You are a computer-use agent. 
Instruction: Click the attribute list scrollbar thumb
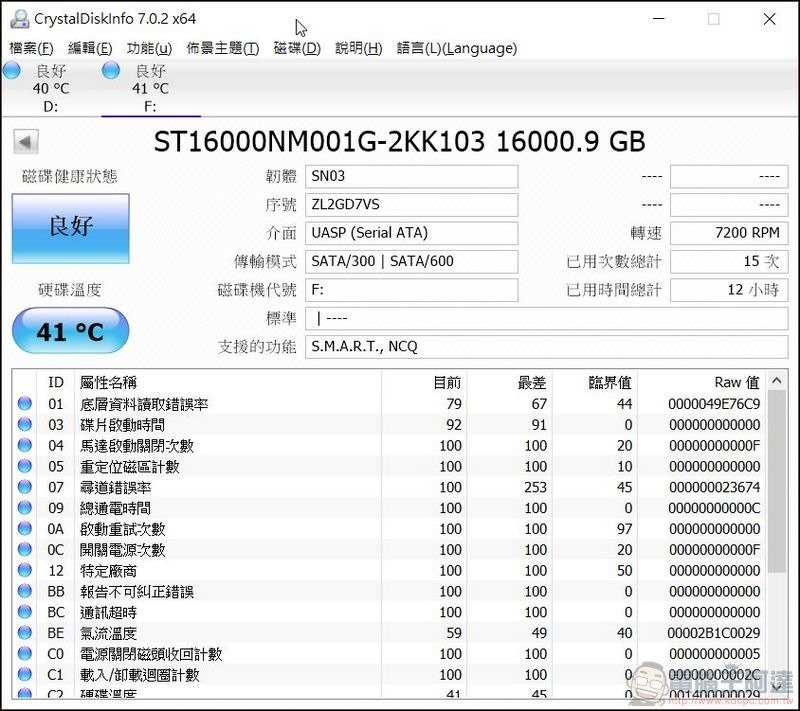tap(777, 482)
